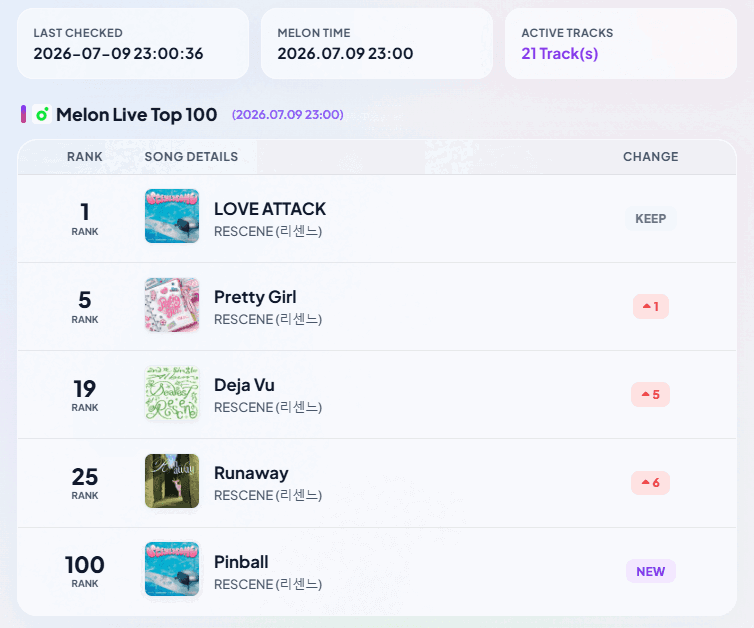Select the Runaway song title
The image size is (754, 628).
pos(251,474)
